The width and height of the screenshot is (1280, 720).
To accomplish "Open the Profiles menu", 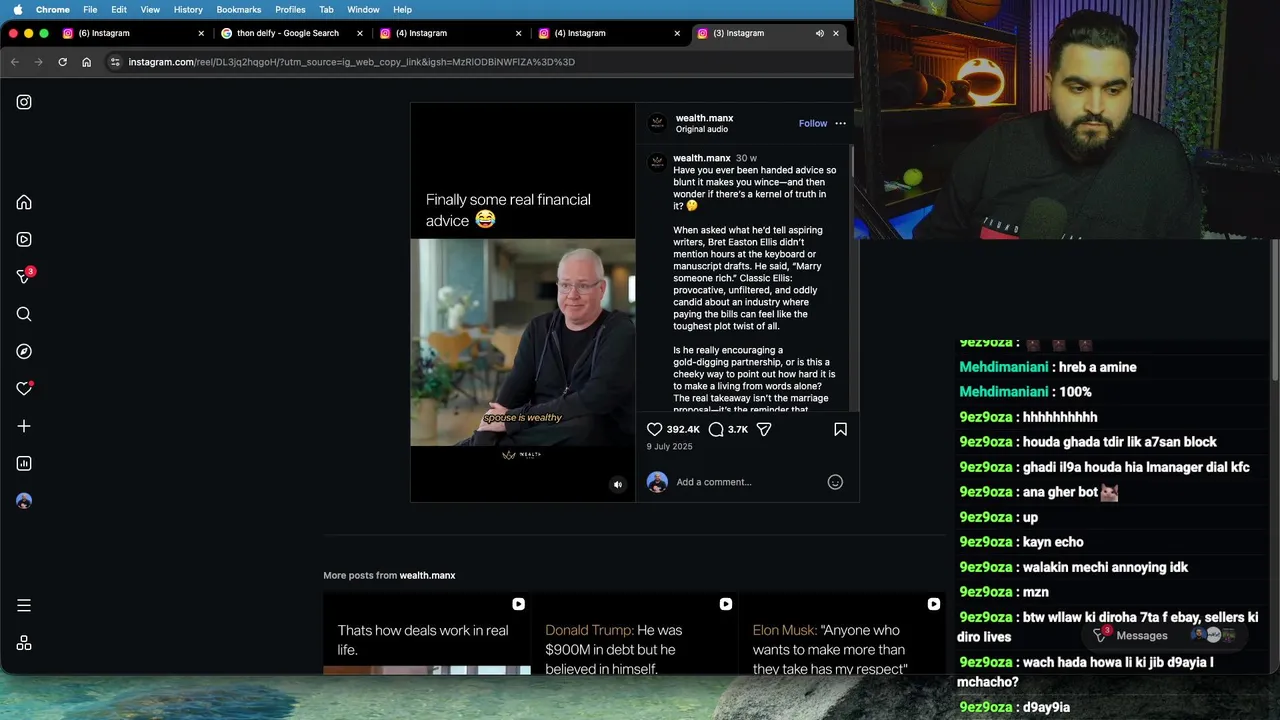I will pyautogui.click(x=290, y=9).
